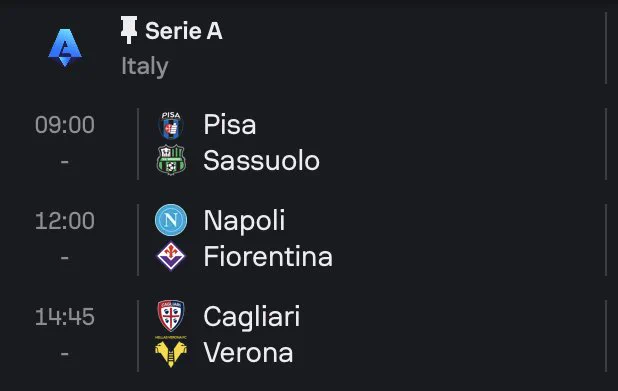The image size is (618, 391).
Task: Click the Napoli club badge
Action: (x=171, y=220)
